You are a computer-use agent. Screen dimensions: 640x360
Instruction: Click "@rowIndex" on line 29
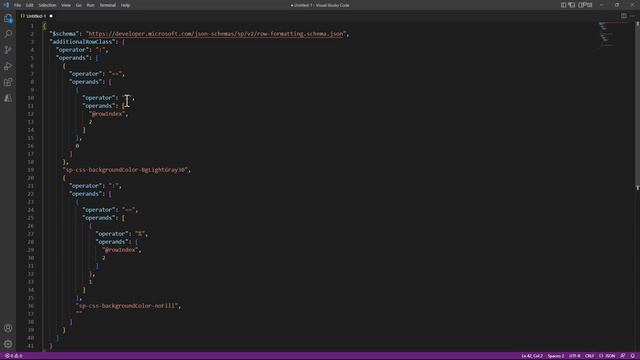point(120,250)
